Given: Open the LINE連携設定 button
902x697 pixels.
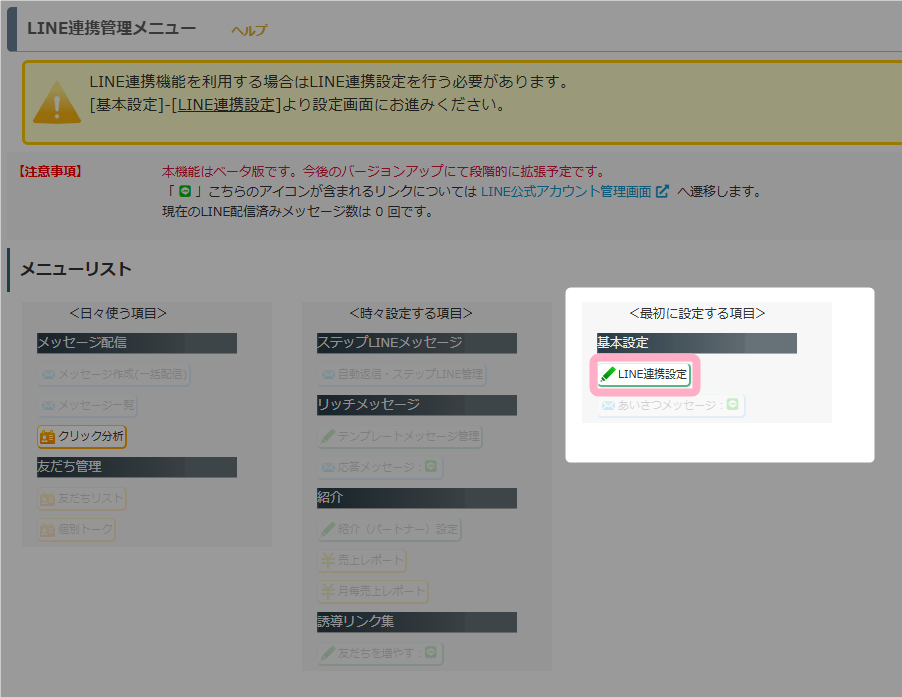Looking at the screenshot, I should coord(644,374).
